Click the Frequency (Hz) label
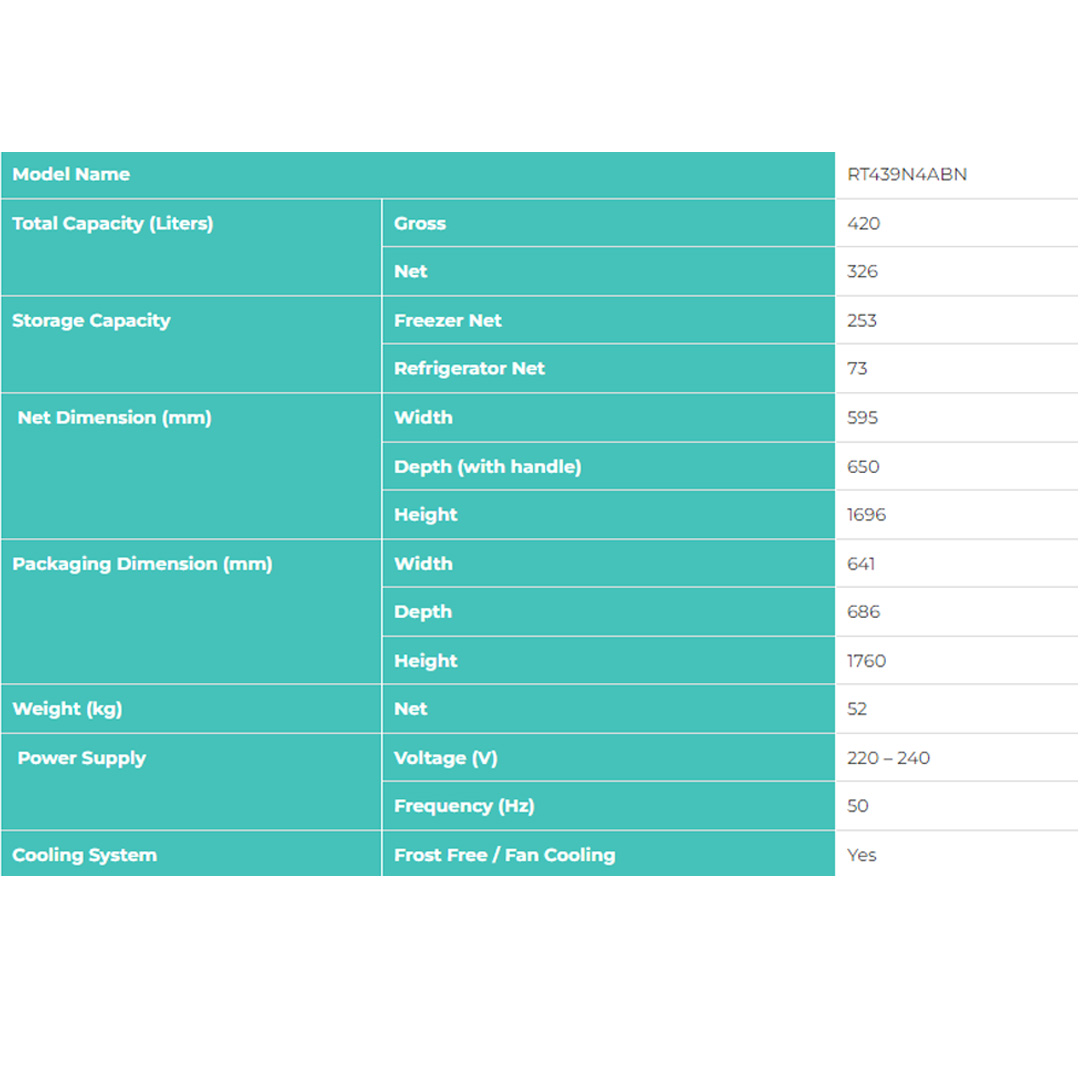 [x=457, y=806]
